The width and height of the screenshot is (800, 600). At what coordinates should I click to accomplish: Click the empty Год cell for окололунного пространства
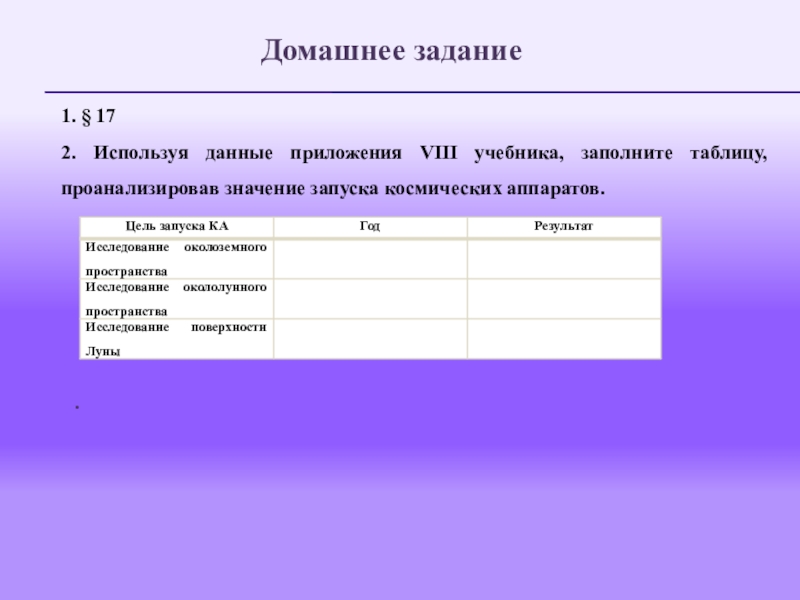[x=369, y=299]
